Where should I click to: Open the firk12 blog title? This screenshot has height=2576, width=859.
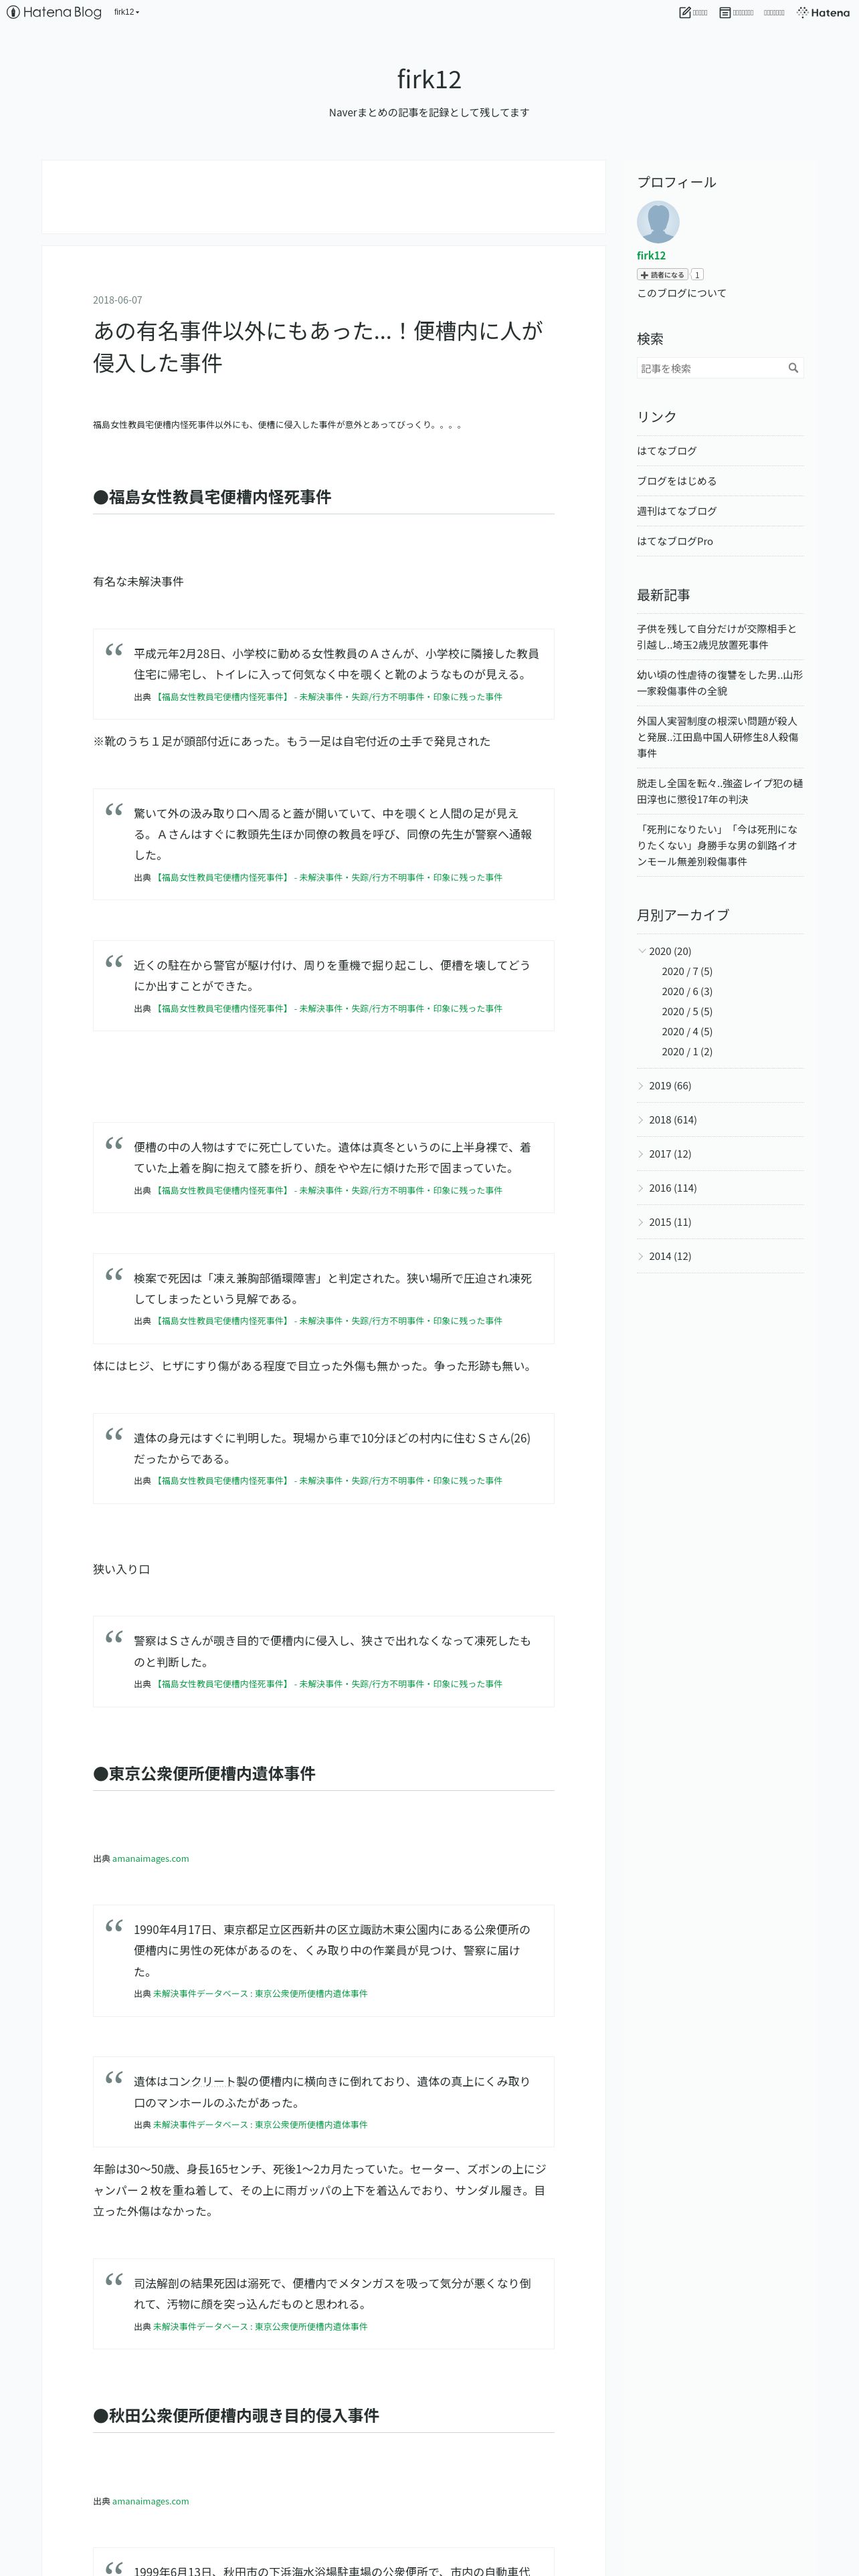tap(429, 79)
